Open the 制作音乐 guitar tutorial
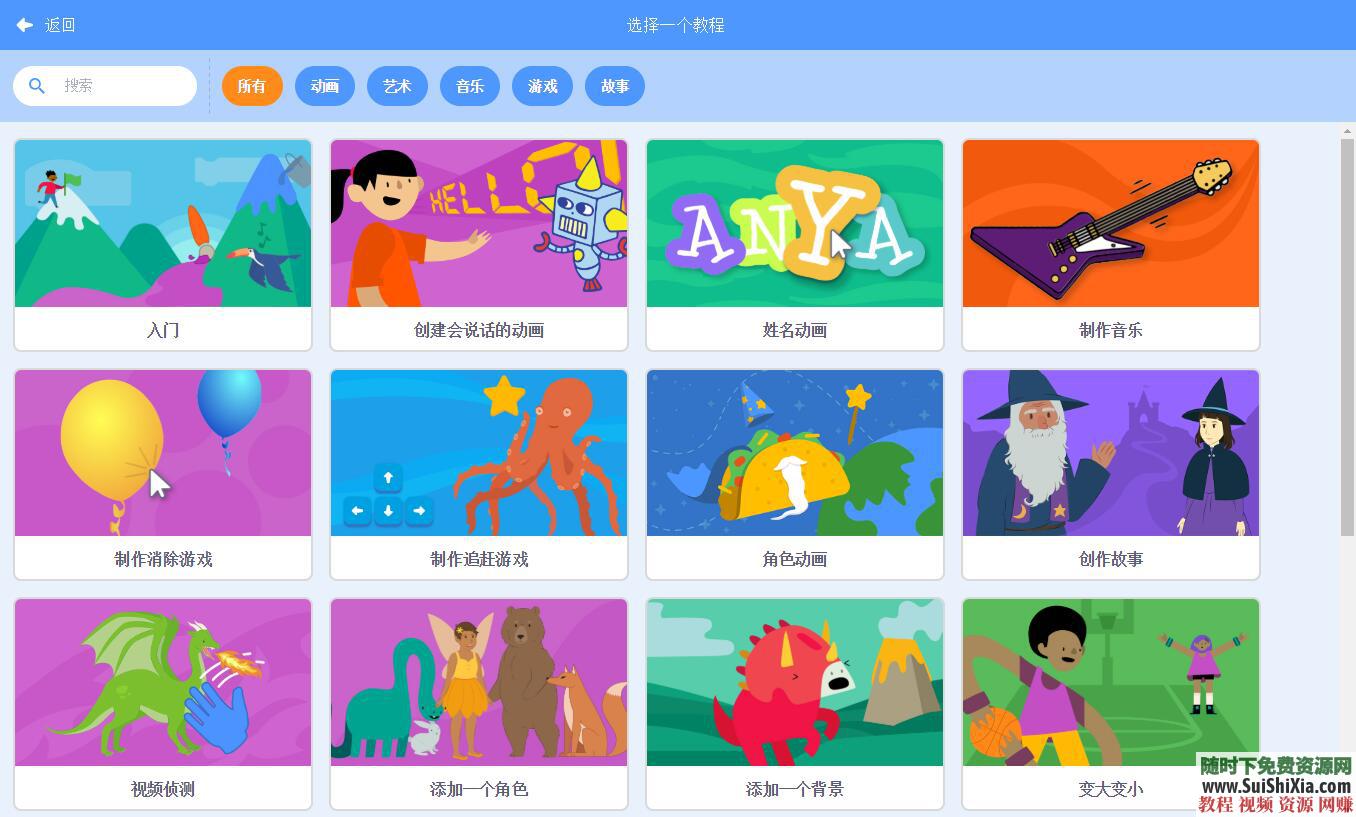1356x817 pixels. [1111, 245]
